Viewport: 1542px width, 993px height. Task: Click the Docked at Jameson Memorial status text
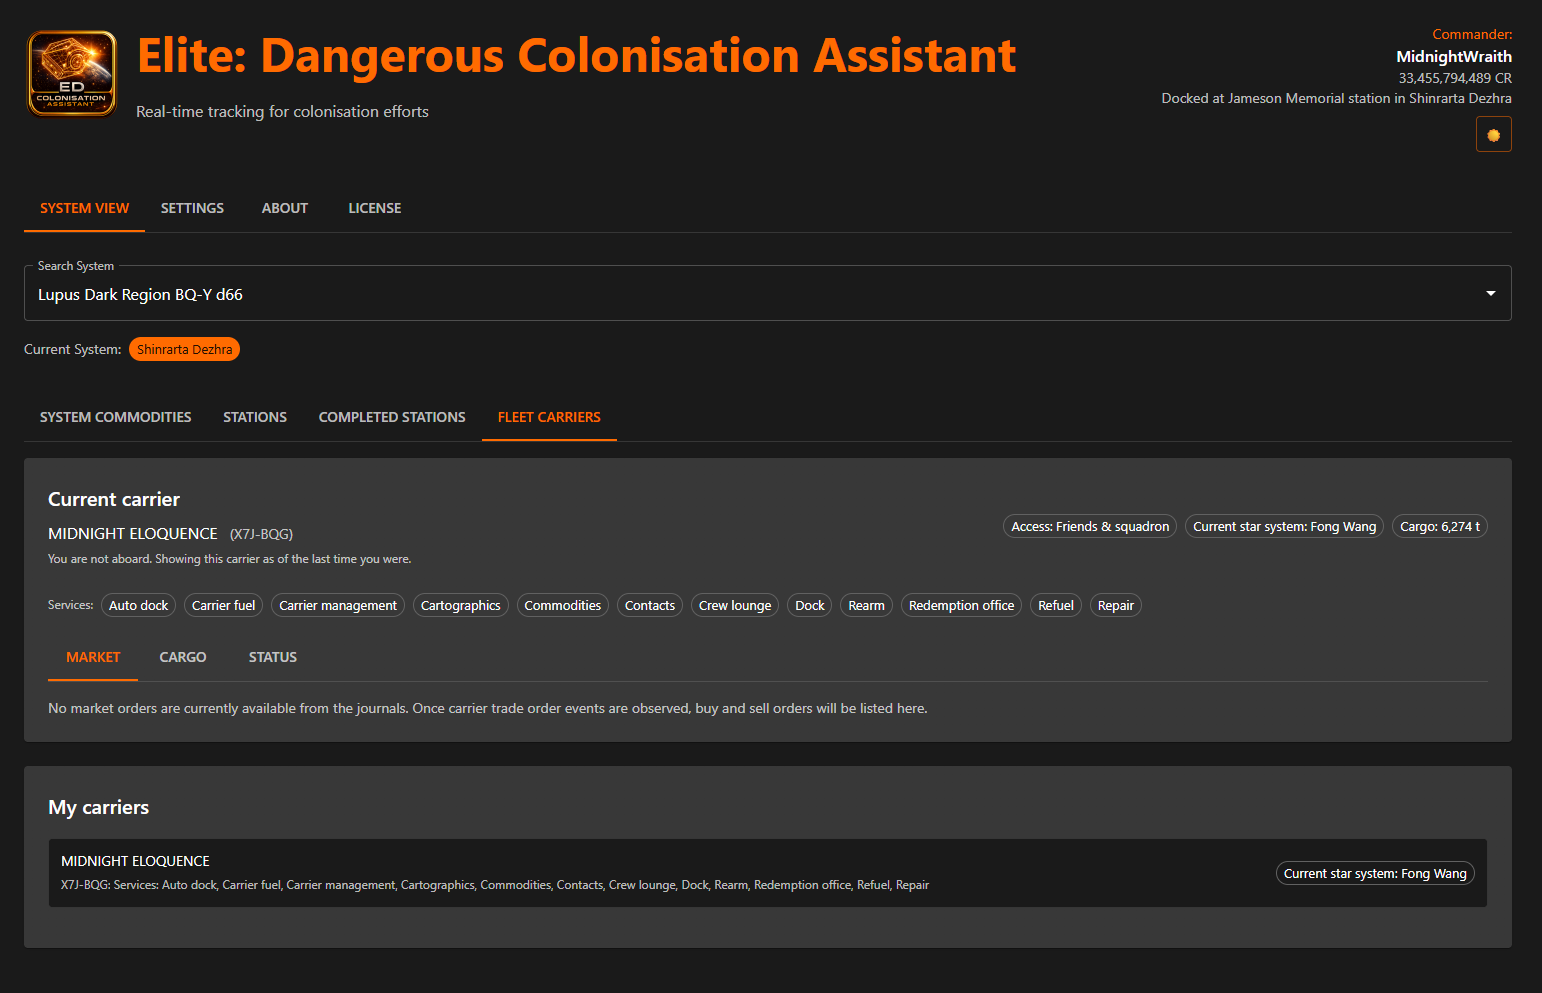[x=1336, y=98]
